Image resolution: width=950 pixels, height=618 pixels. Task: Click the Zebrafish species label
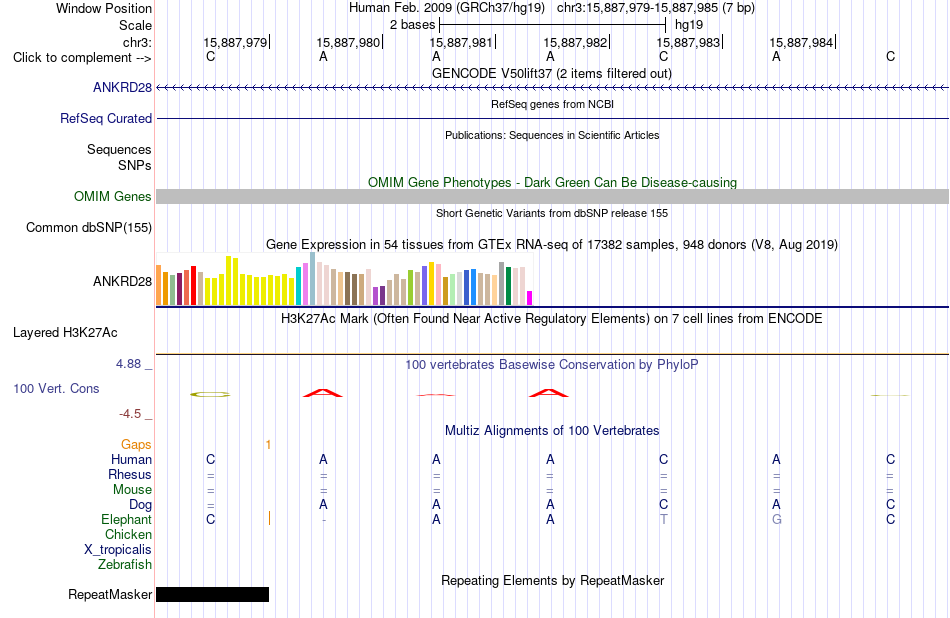click(125, 564)
